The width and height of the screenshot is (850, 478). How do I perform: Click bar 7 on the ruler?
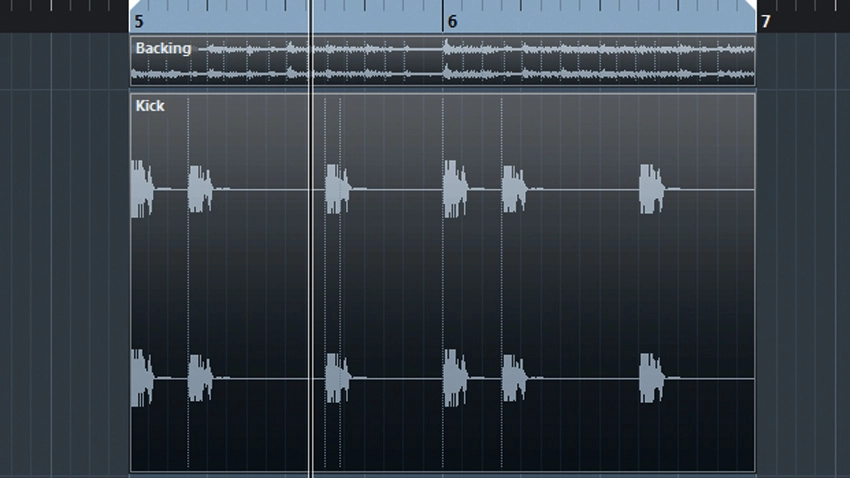[x=765, y=22]
